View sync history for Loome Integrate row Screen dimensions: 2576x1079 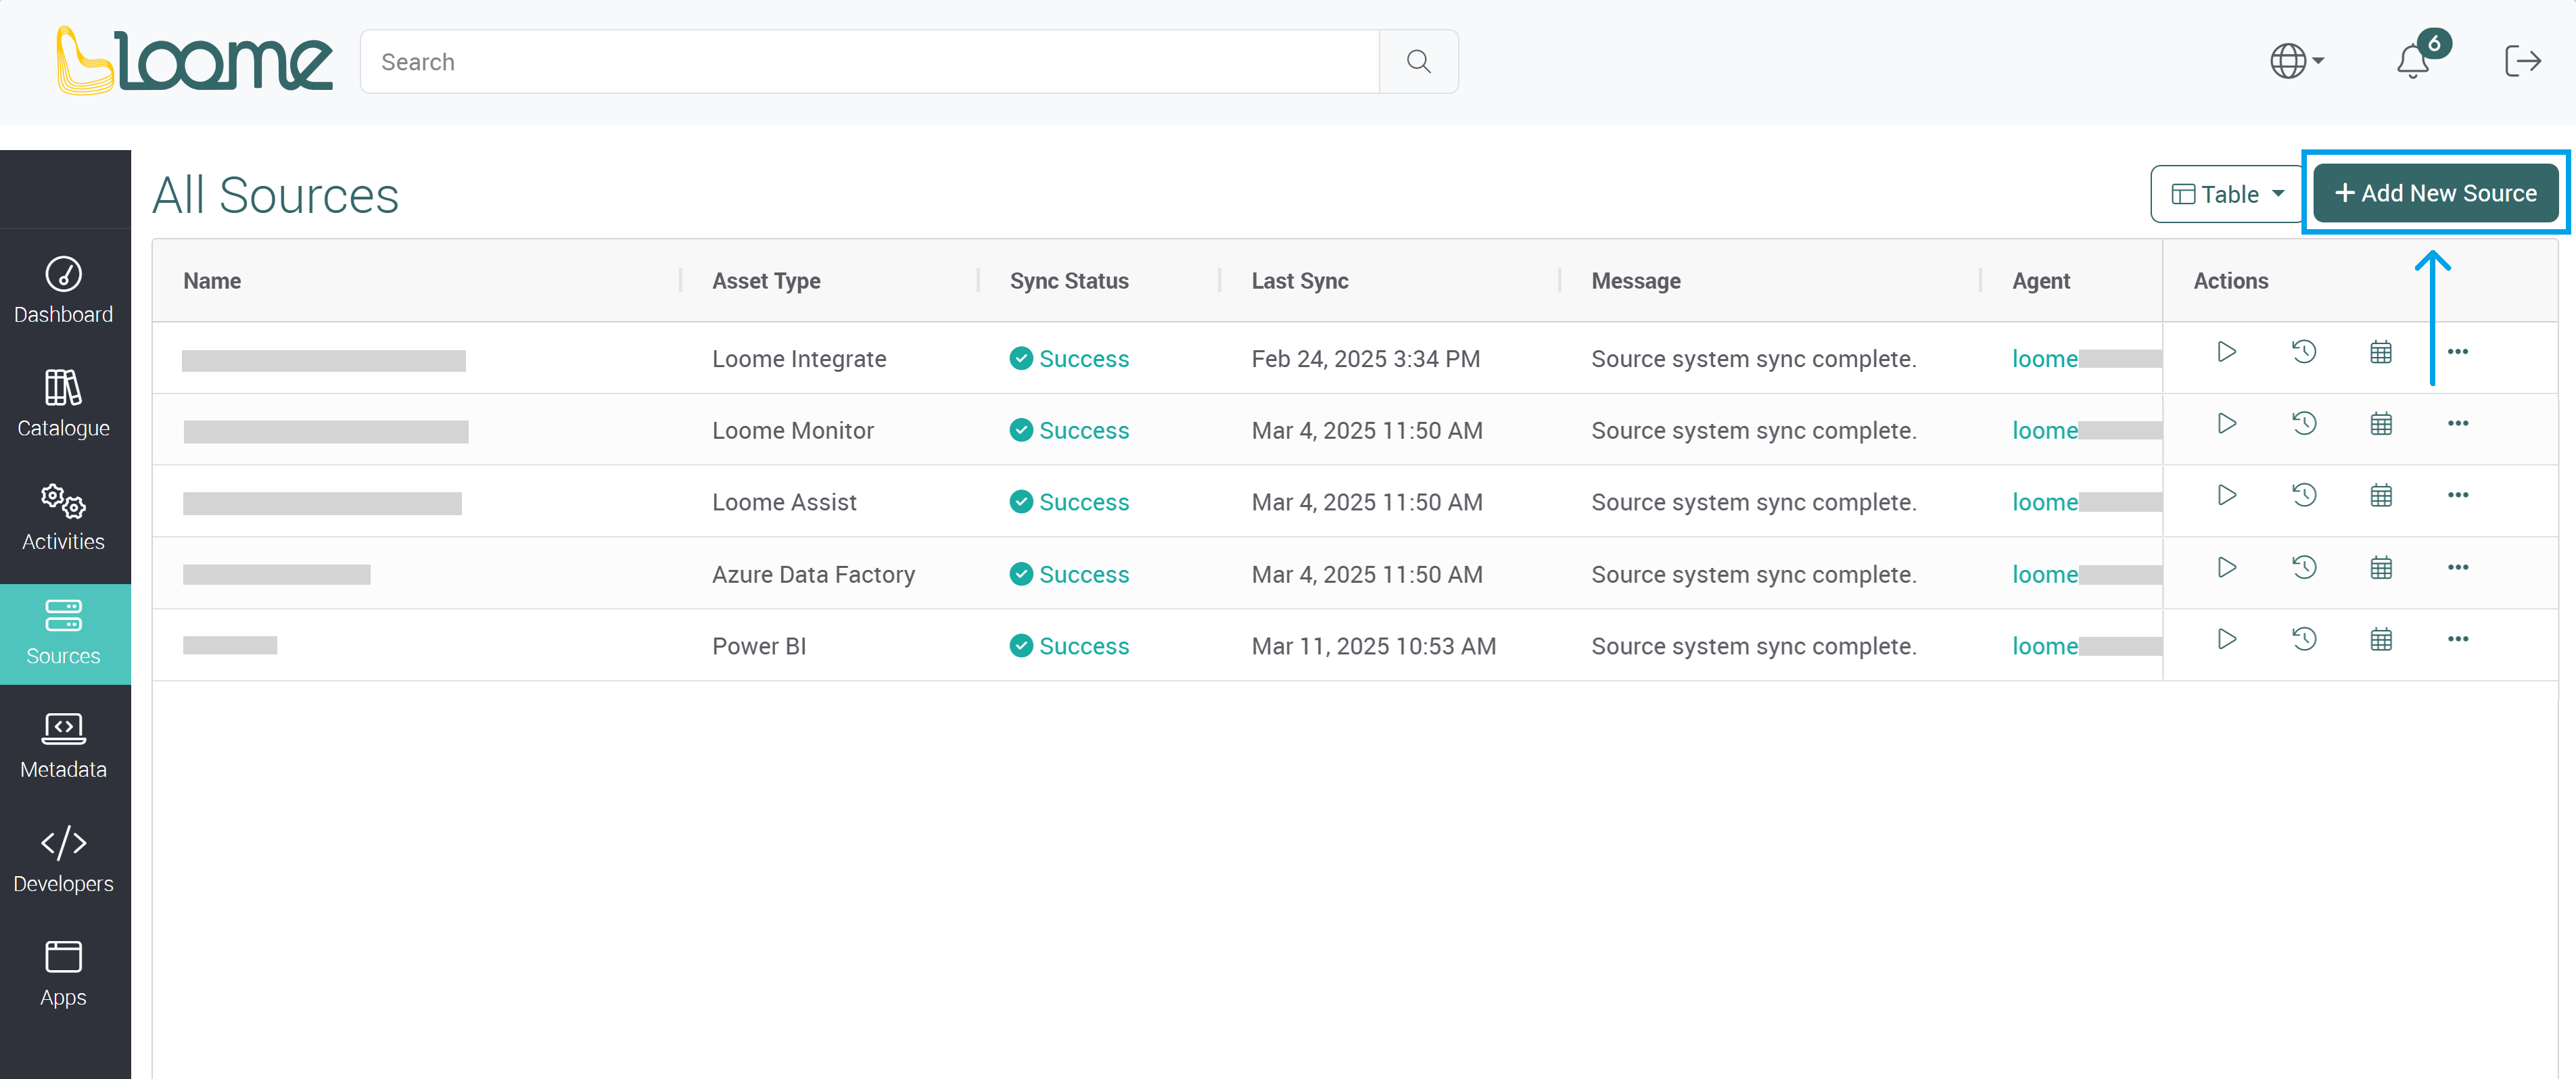(2304, 352)
